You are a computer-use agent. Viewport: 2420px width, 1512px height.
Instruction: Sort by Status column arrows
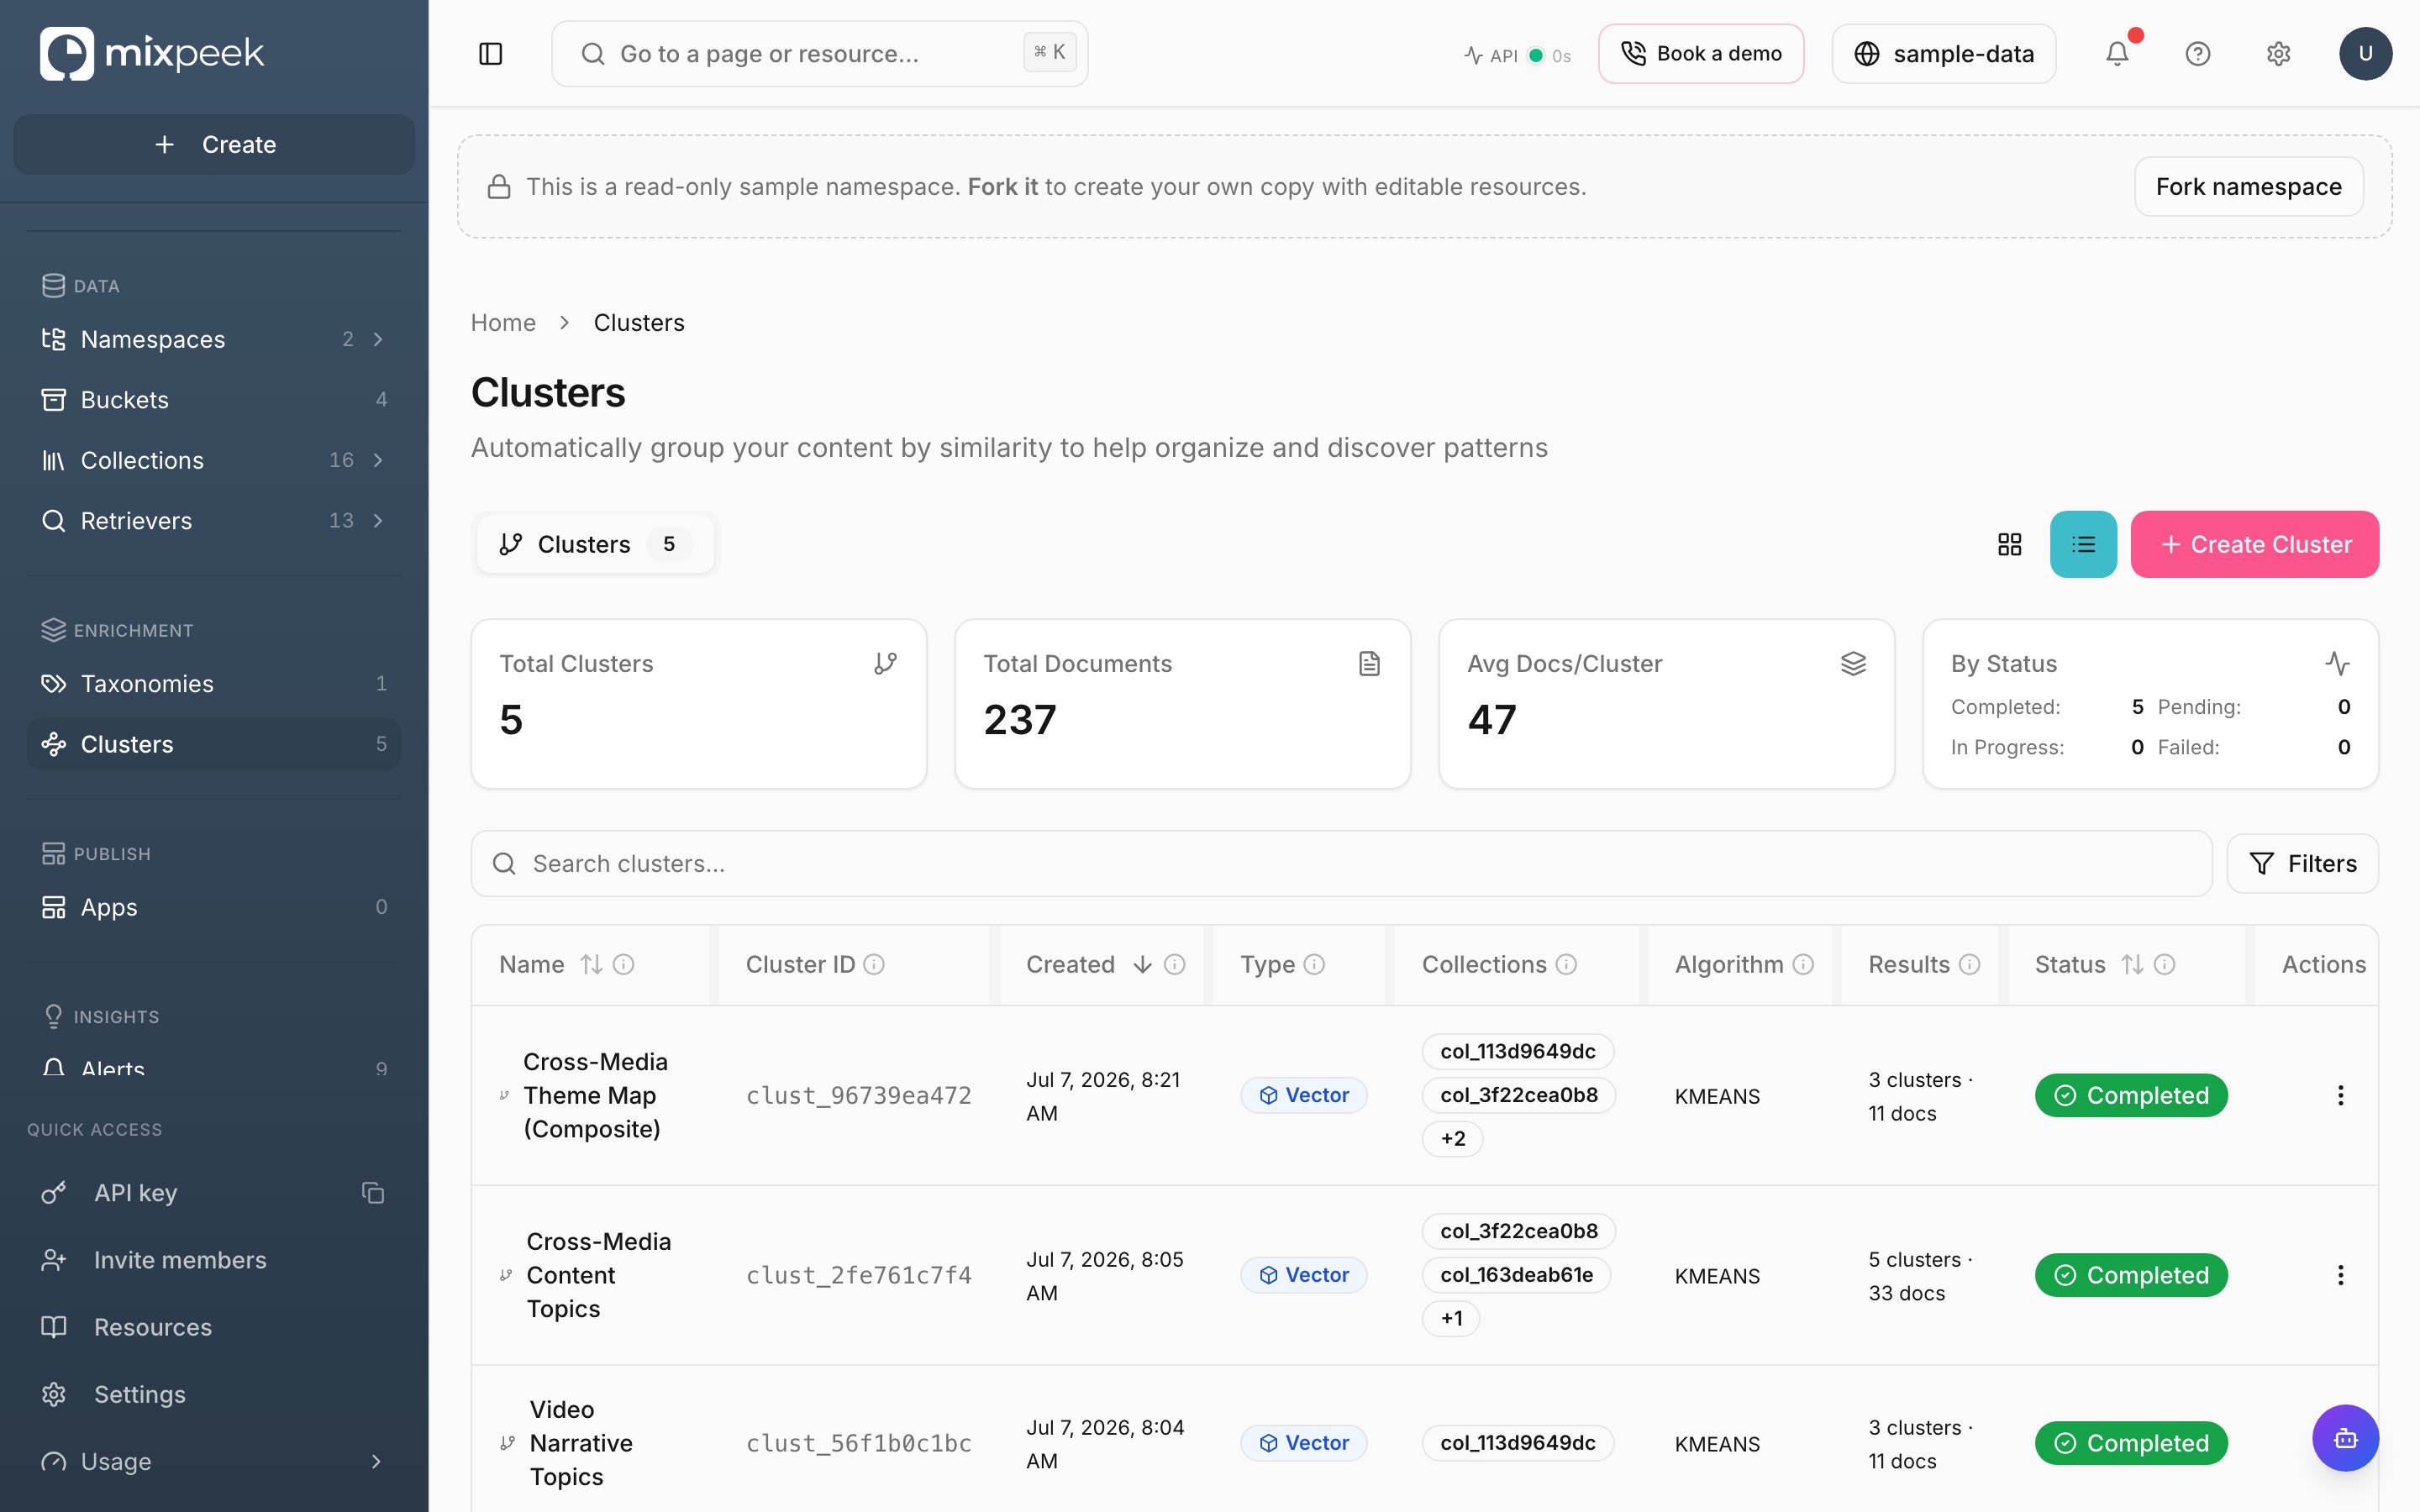pos(2132,964)
